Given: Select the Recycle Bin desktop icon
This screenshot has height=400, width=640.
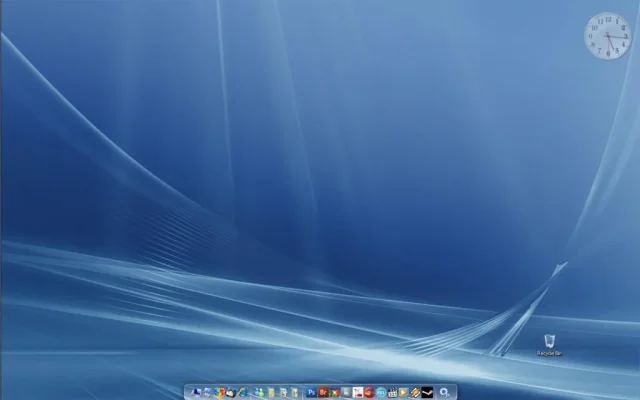Looking at the screenshot, I should point(549,343).
